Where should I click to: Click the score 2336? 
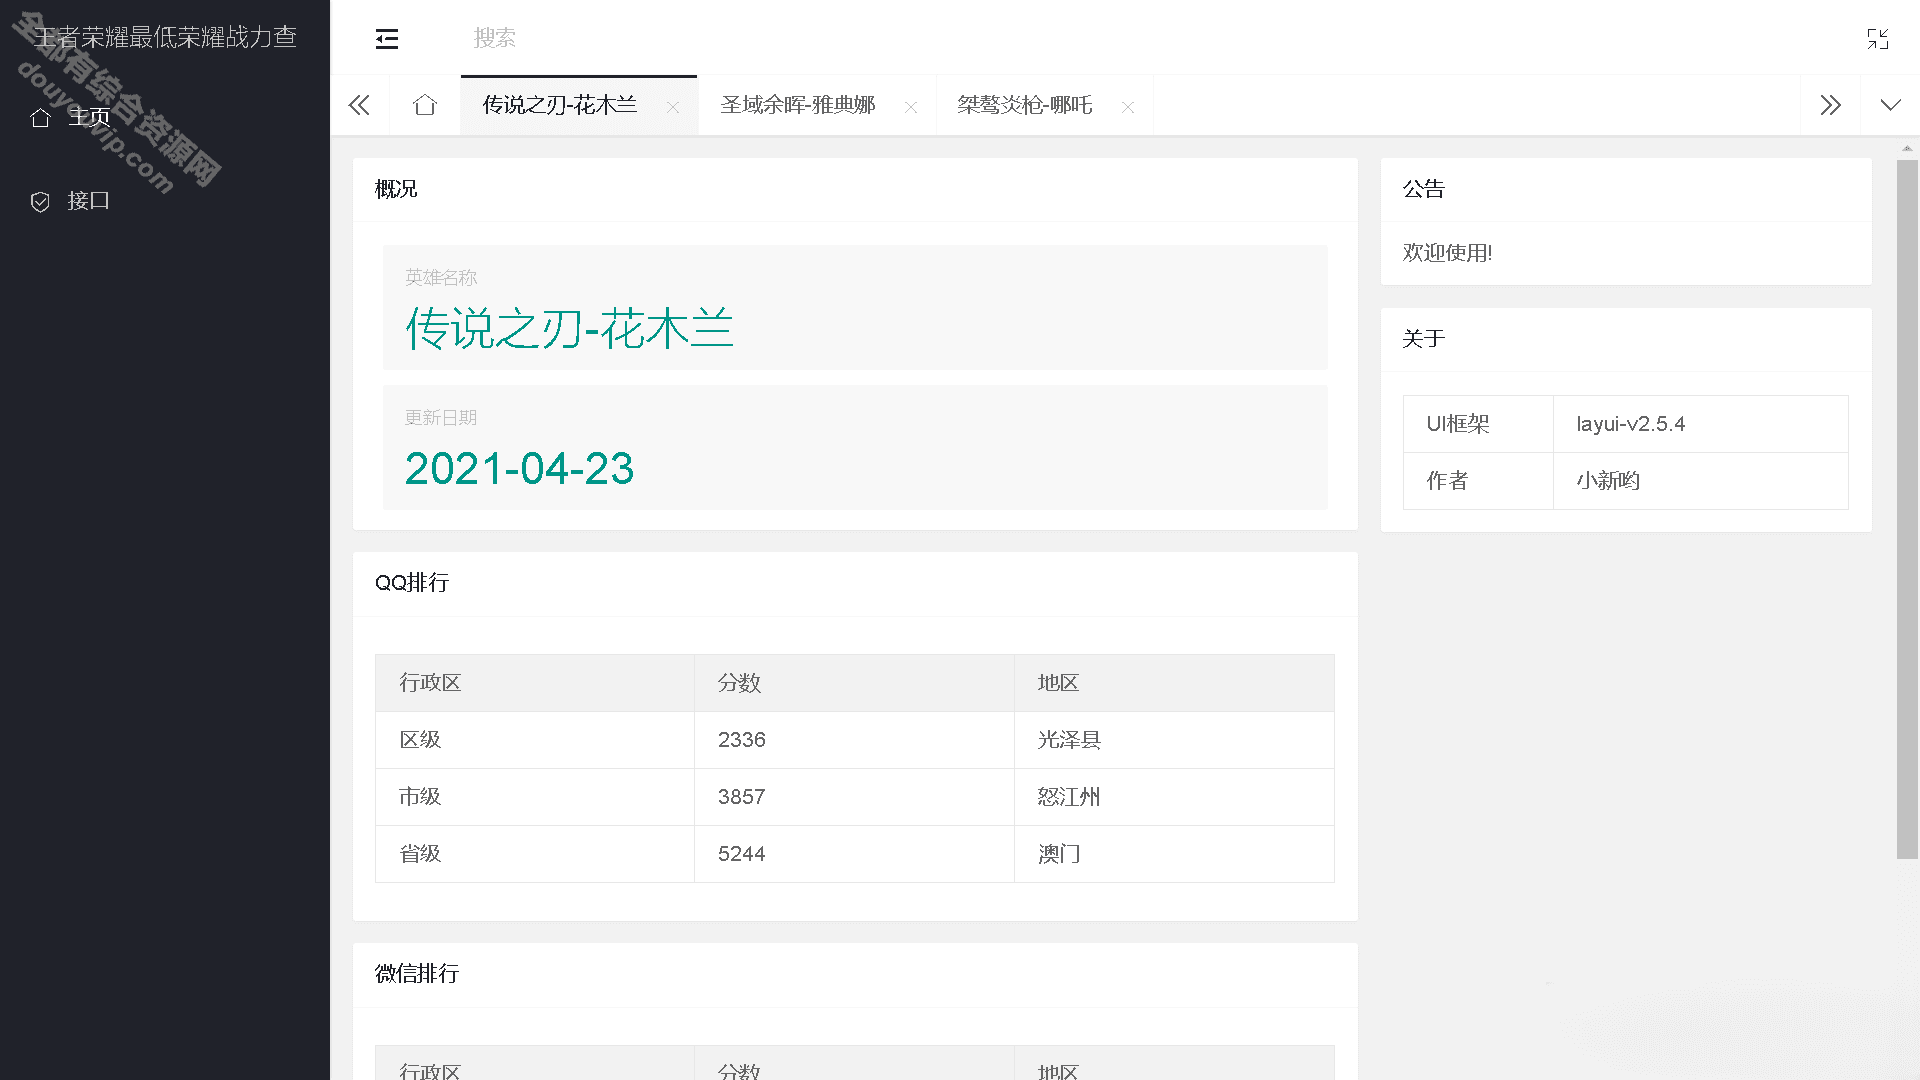(x=741, y=740)
